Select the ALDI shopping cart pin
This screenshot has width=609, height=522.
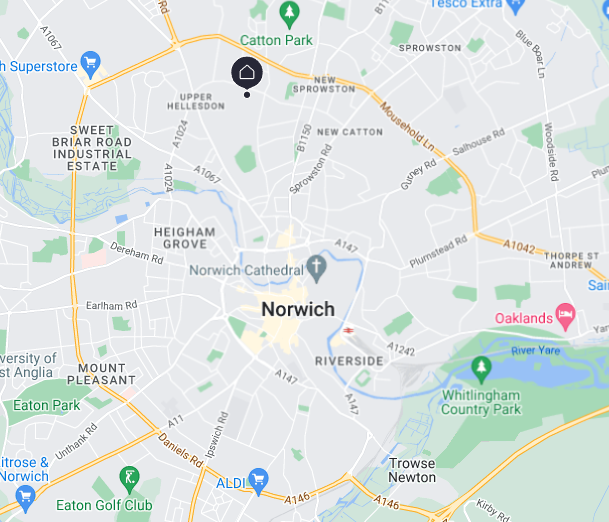coord(259,482)
